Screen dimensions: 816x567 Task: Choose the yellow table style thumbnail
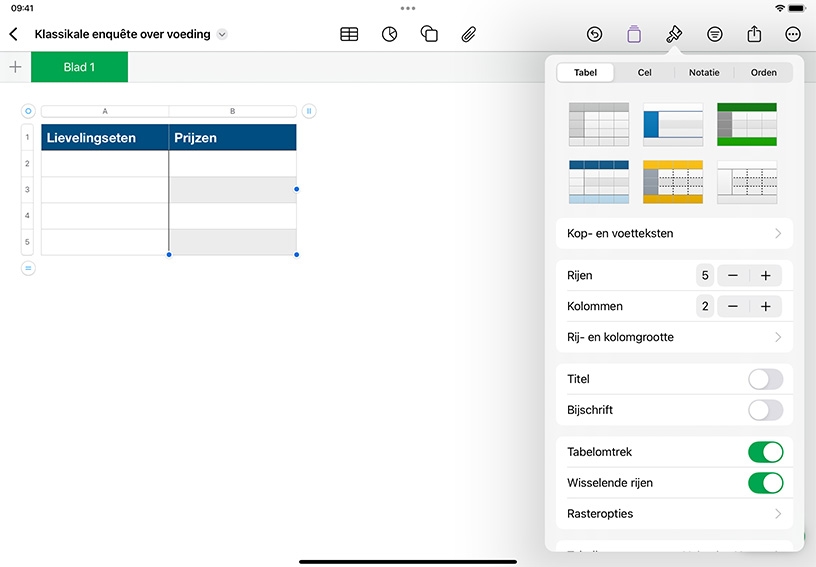click(673, 182)
